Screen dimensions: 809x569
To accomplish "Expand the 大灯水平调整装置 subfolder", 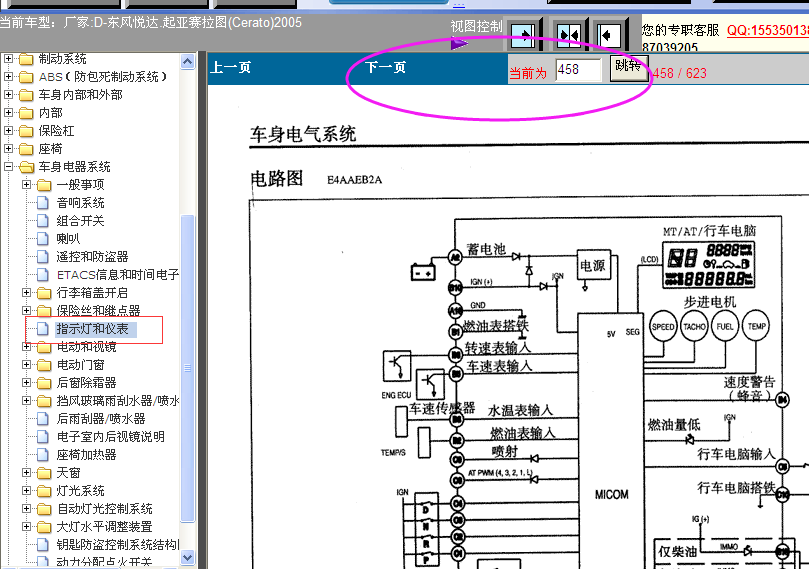I will pos(26,527).
